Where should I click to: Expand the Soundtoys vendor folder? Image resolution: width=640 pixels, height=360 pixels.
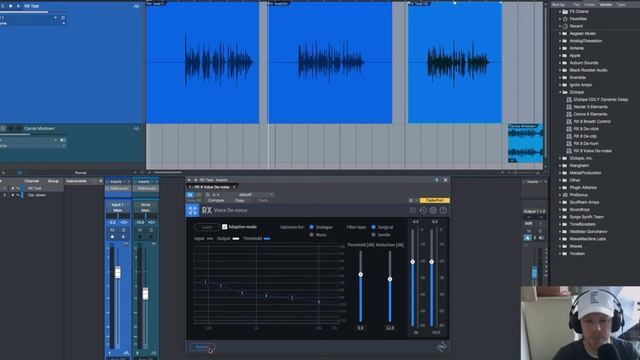click(560, 210)
